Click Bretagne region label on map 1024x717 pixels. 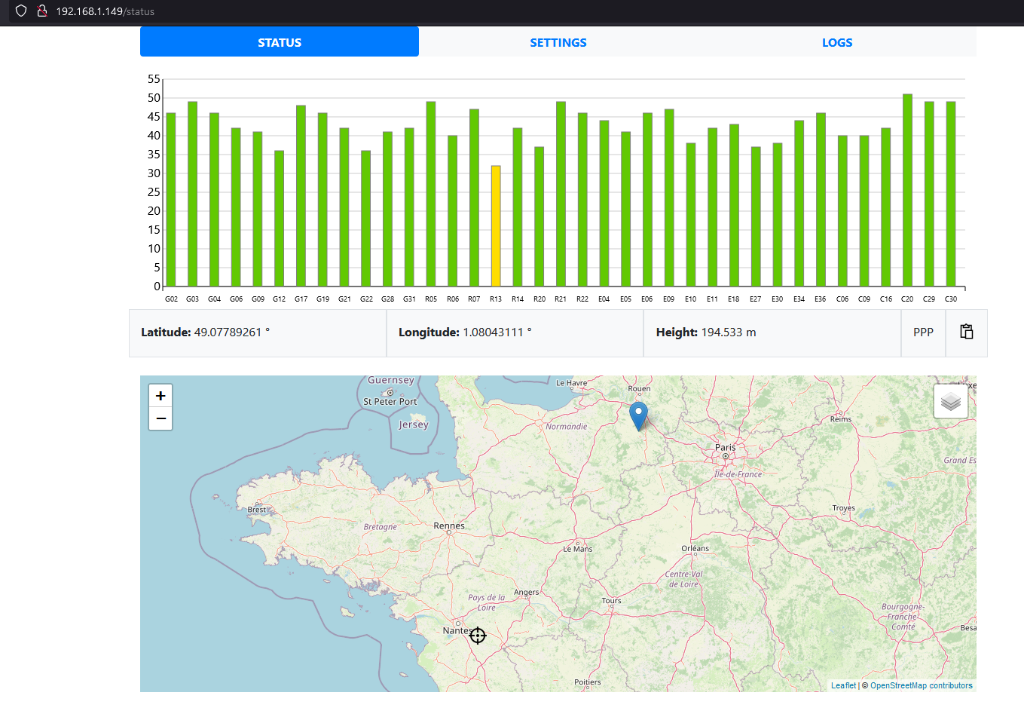[380, 527]
